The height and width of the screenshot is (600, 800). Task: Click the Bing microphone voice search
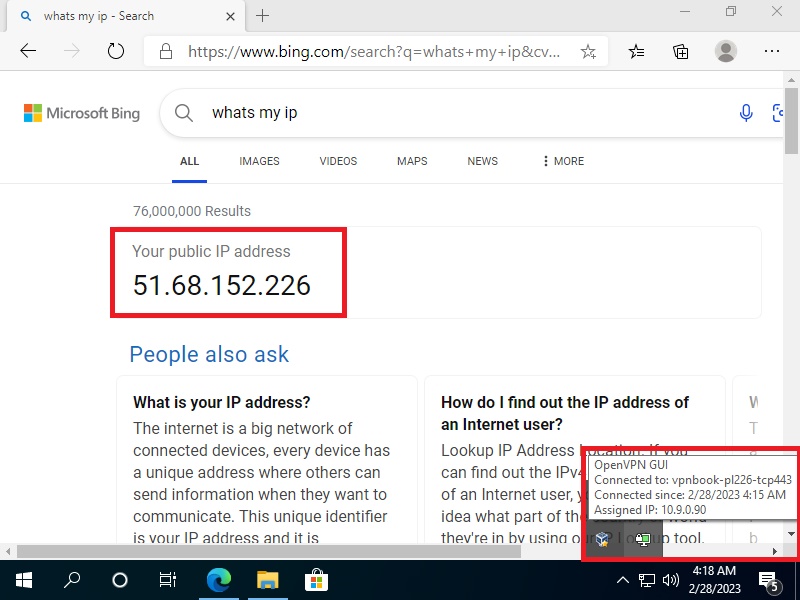click(x=746, y=113)
